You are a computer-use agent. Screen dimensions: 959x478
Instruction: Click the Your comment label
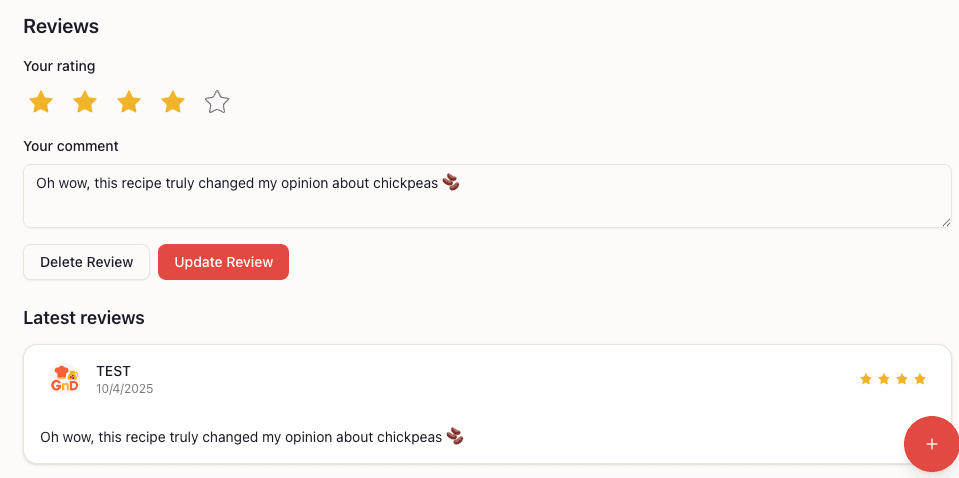[x=71, y=146]
